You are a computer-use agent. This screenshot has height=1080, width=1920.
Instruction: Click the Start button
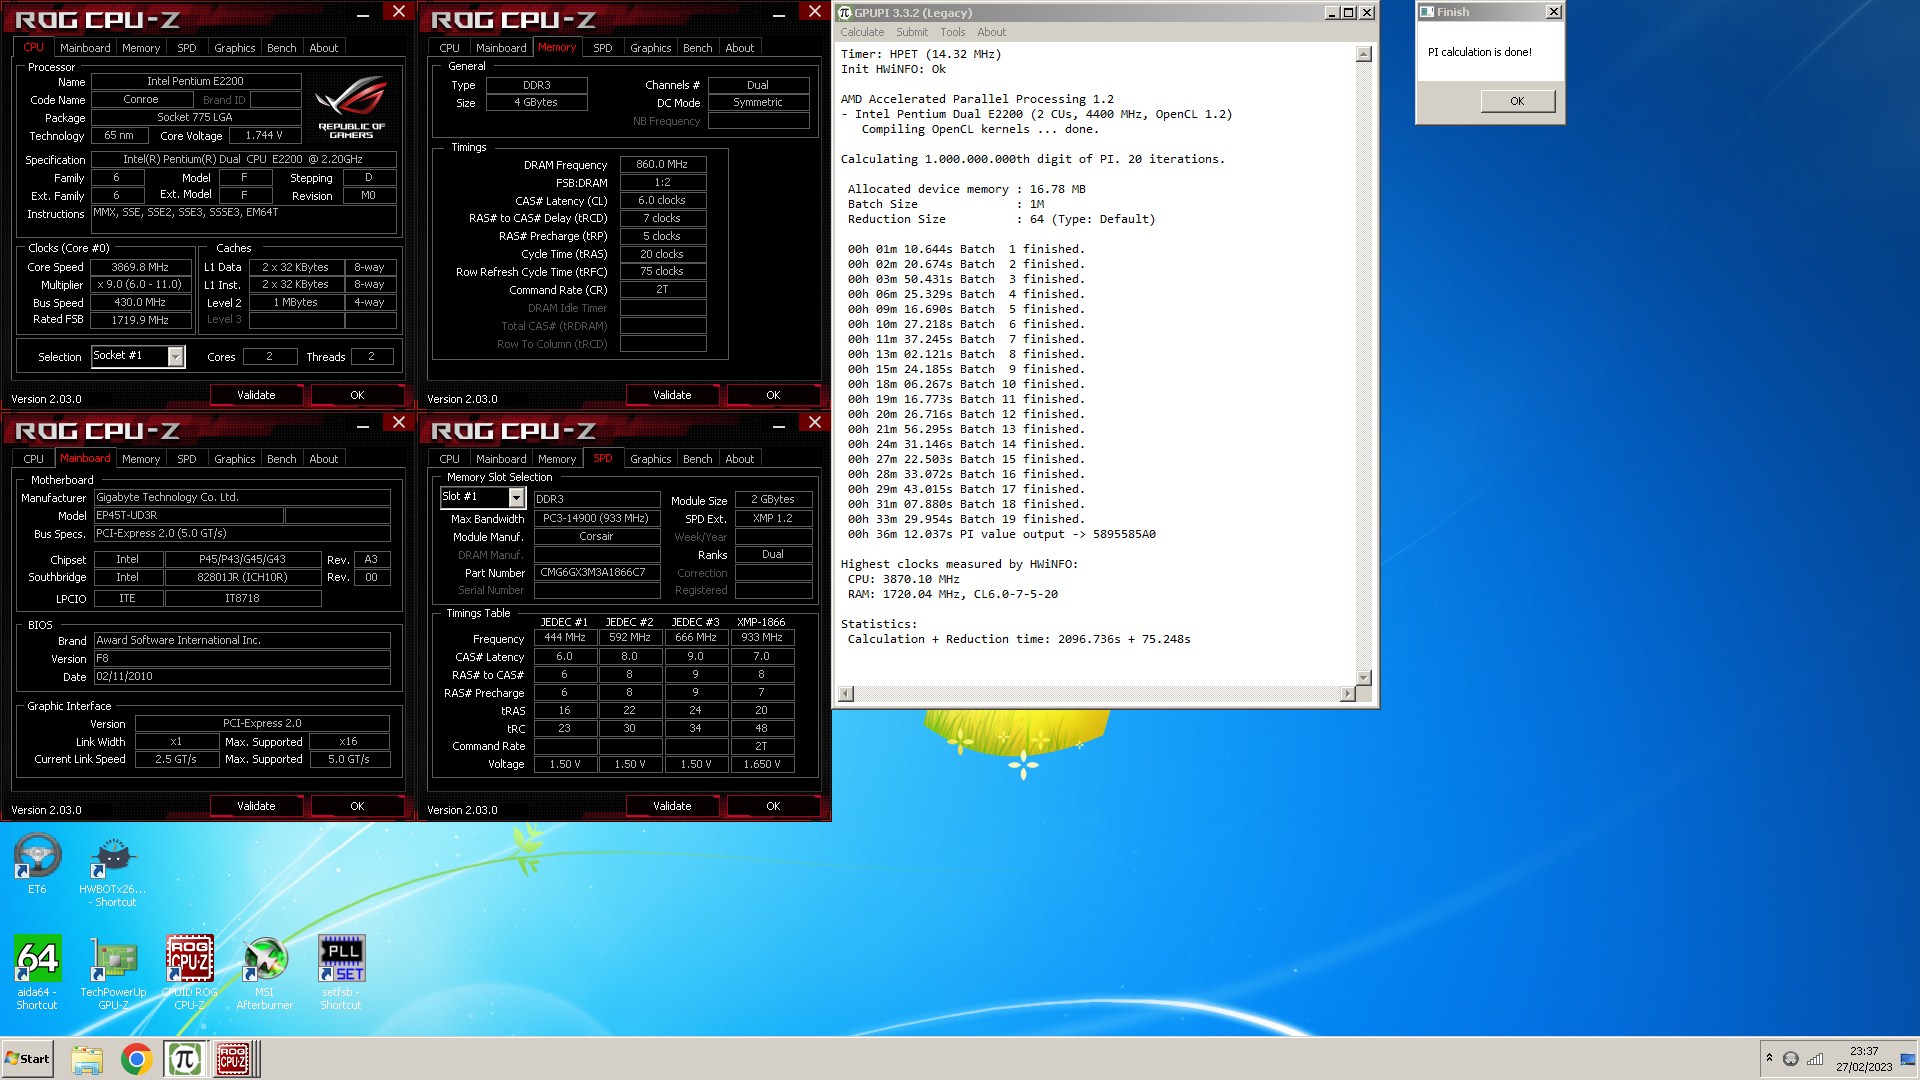tap(27, 1059)
